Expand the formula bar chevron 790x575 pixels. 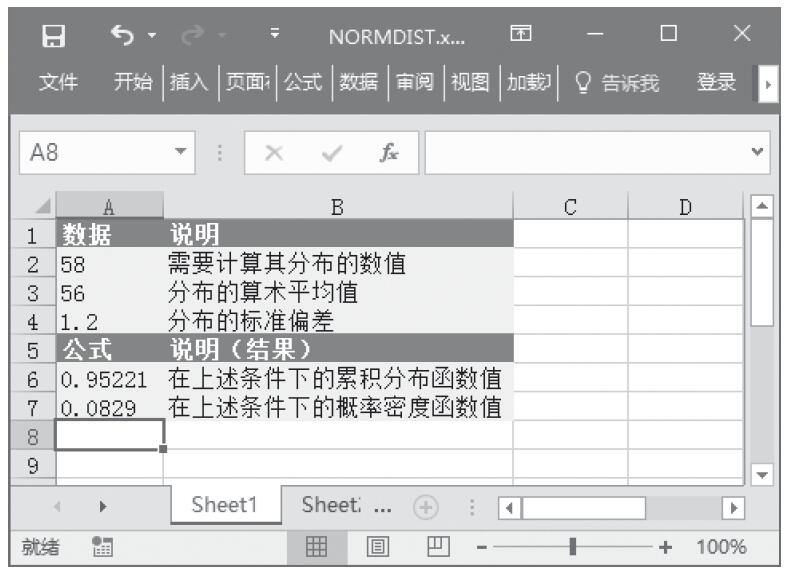pos(757,153)
